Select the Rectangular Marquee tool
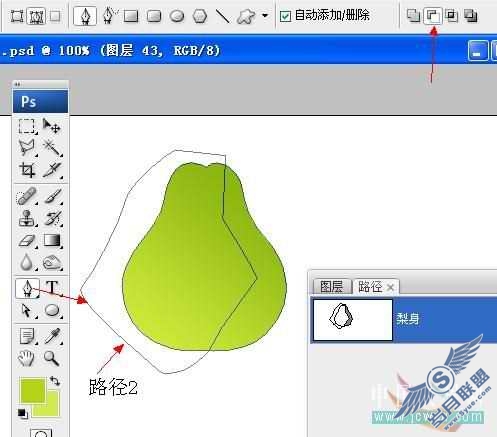Viewport: 497px width, 437px height. point(26,126)
